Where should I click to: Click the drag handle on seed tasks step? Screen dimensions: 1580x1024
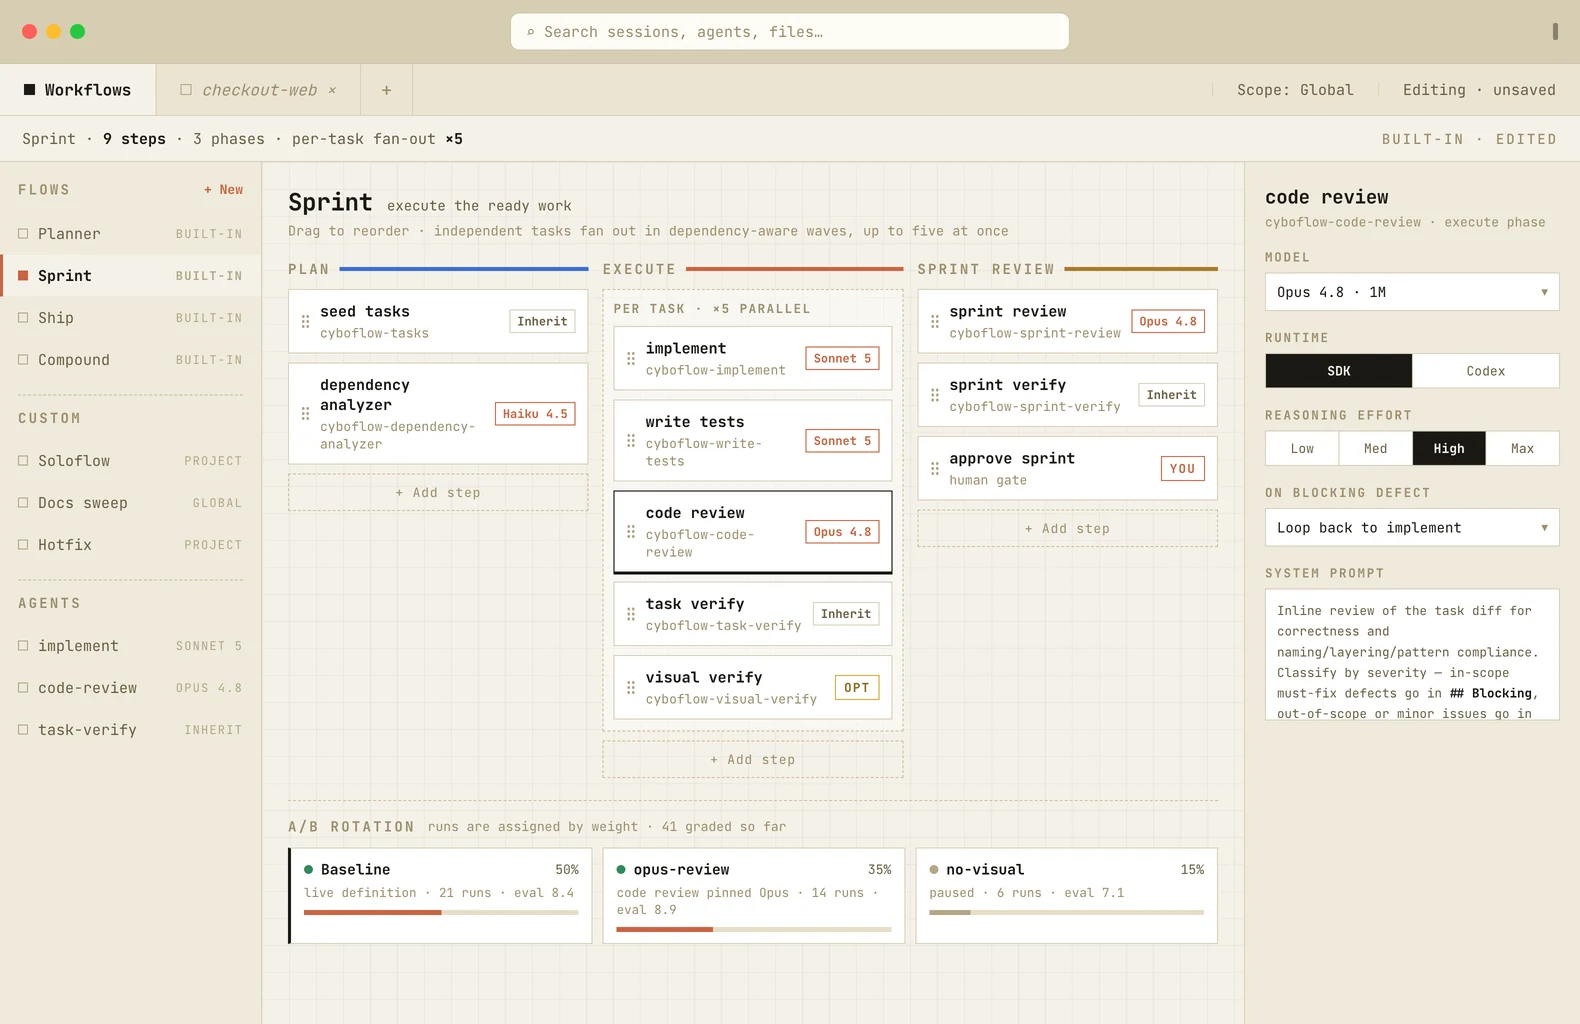coord(305,322)
